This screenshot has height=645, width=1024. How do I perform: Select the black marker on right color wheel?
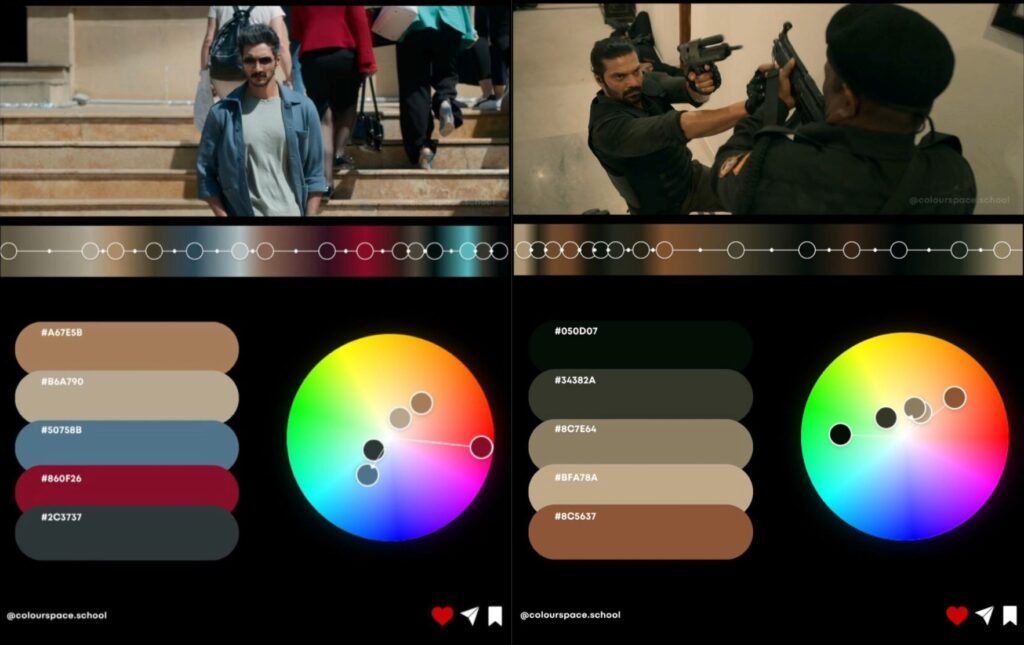tap(840, 434)
